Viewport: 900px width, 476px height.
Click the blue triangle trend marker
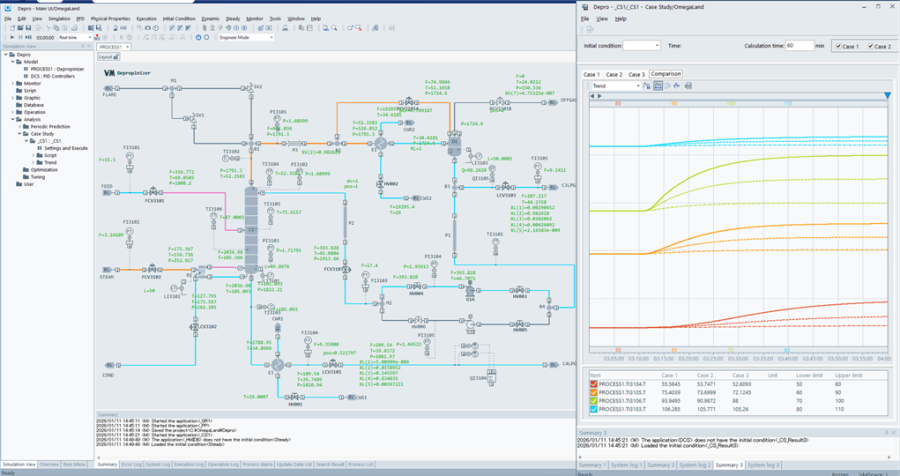coord(886,95)
